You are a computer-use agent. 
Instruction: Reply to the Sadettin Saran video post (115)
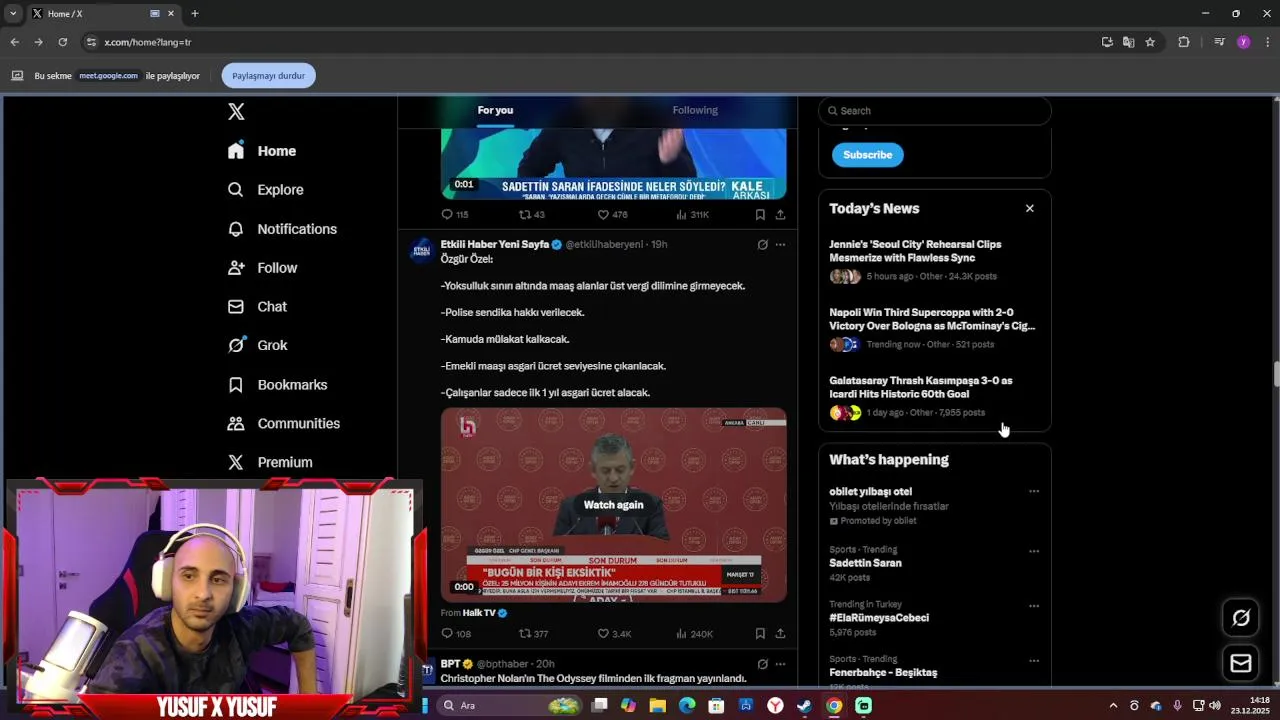click(x=455, y=215)
